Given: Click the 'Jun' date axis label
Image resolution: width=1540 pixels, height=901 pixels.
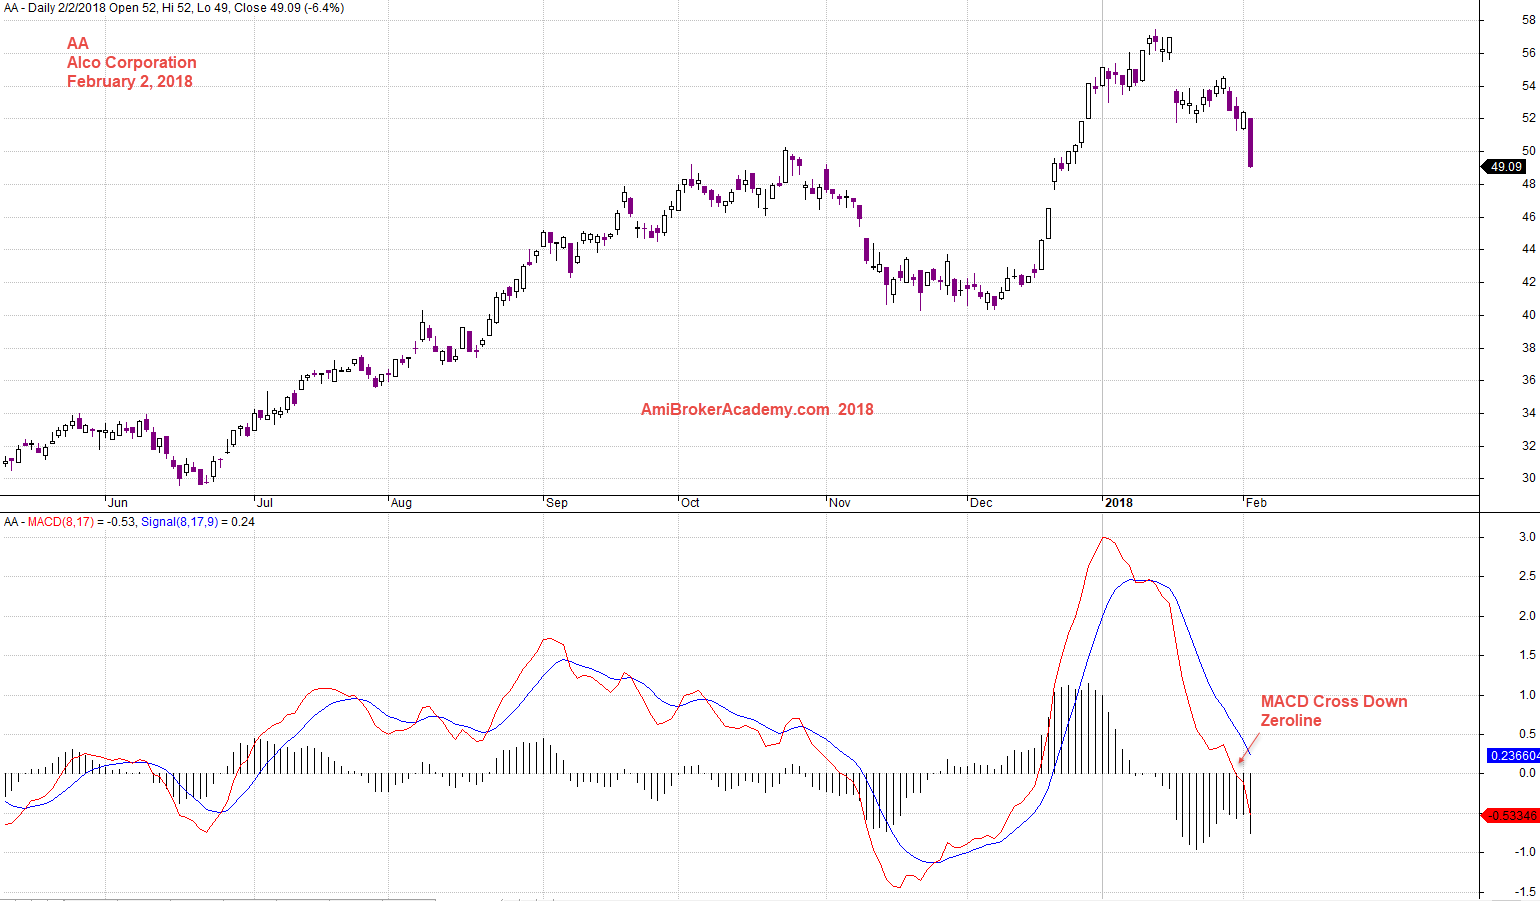Looking at the screenshot, I should [x=118, y=503].
